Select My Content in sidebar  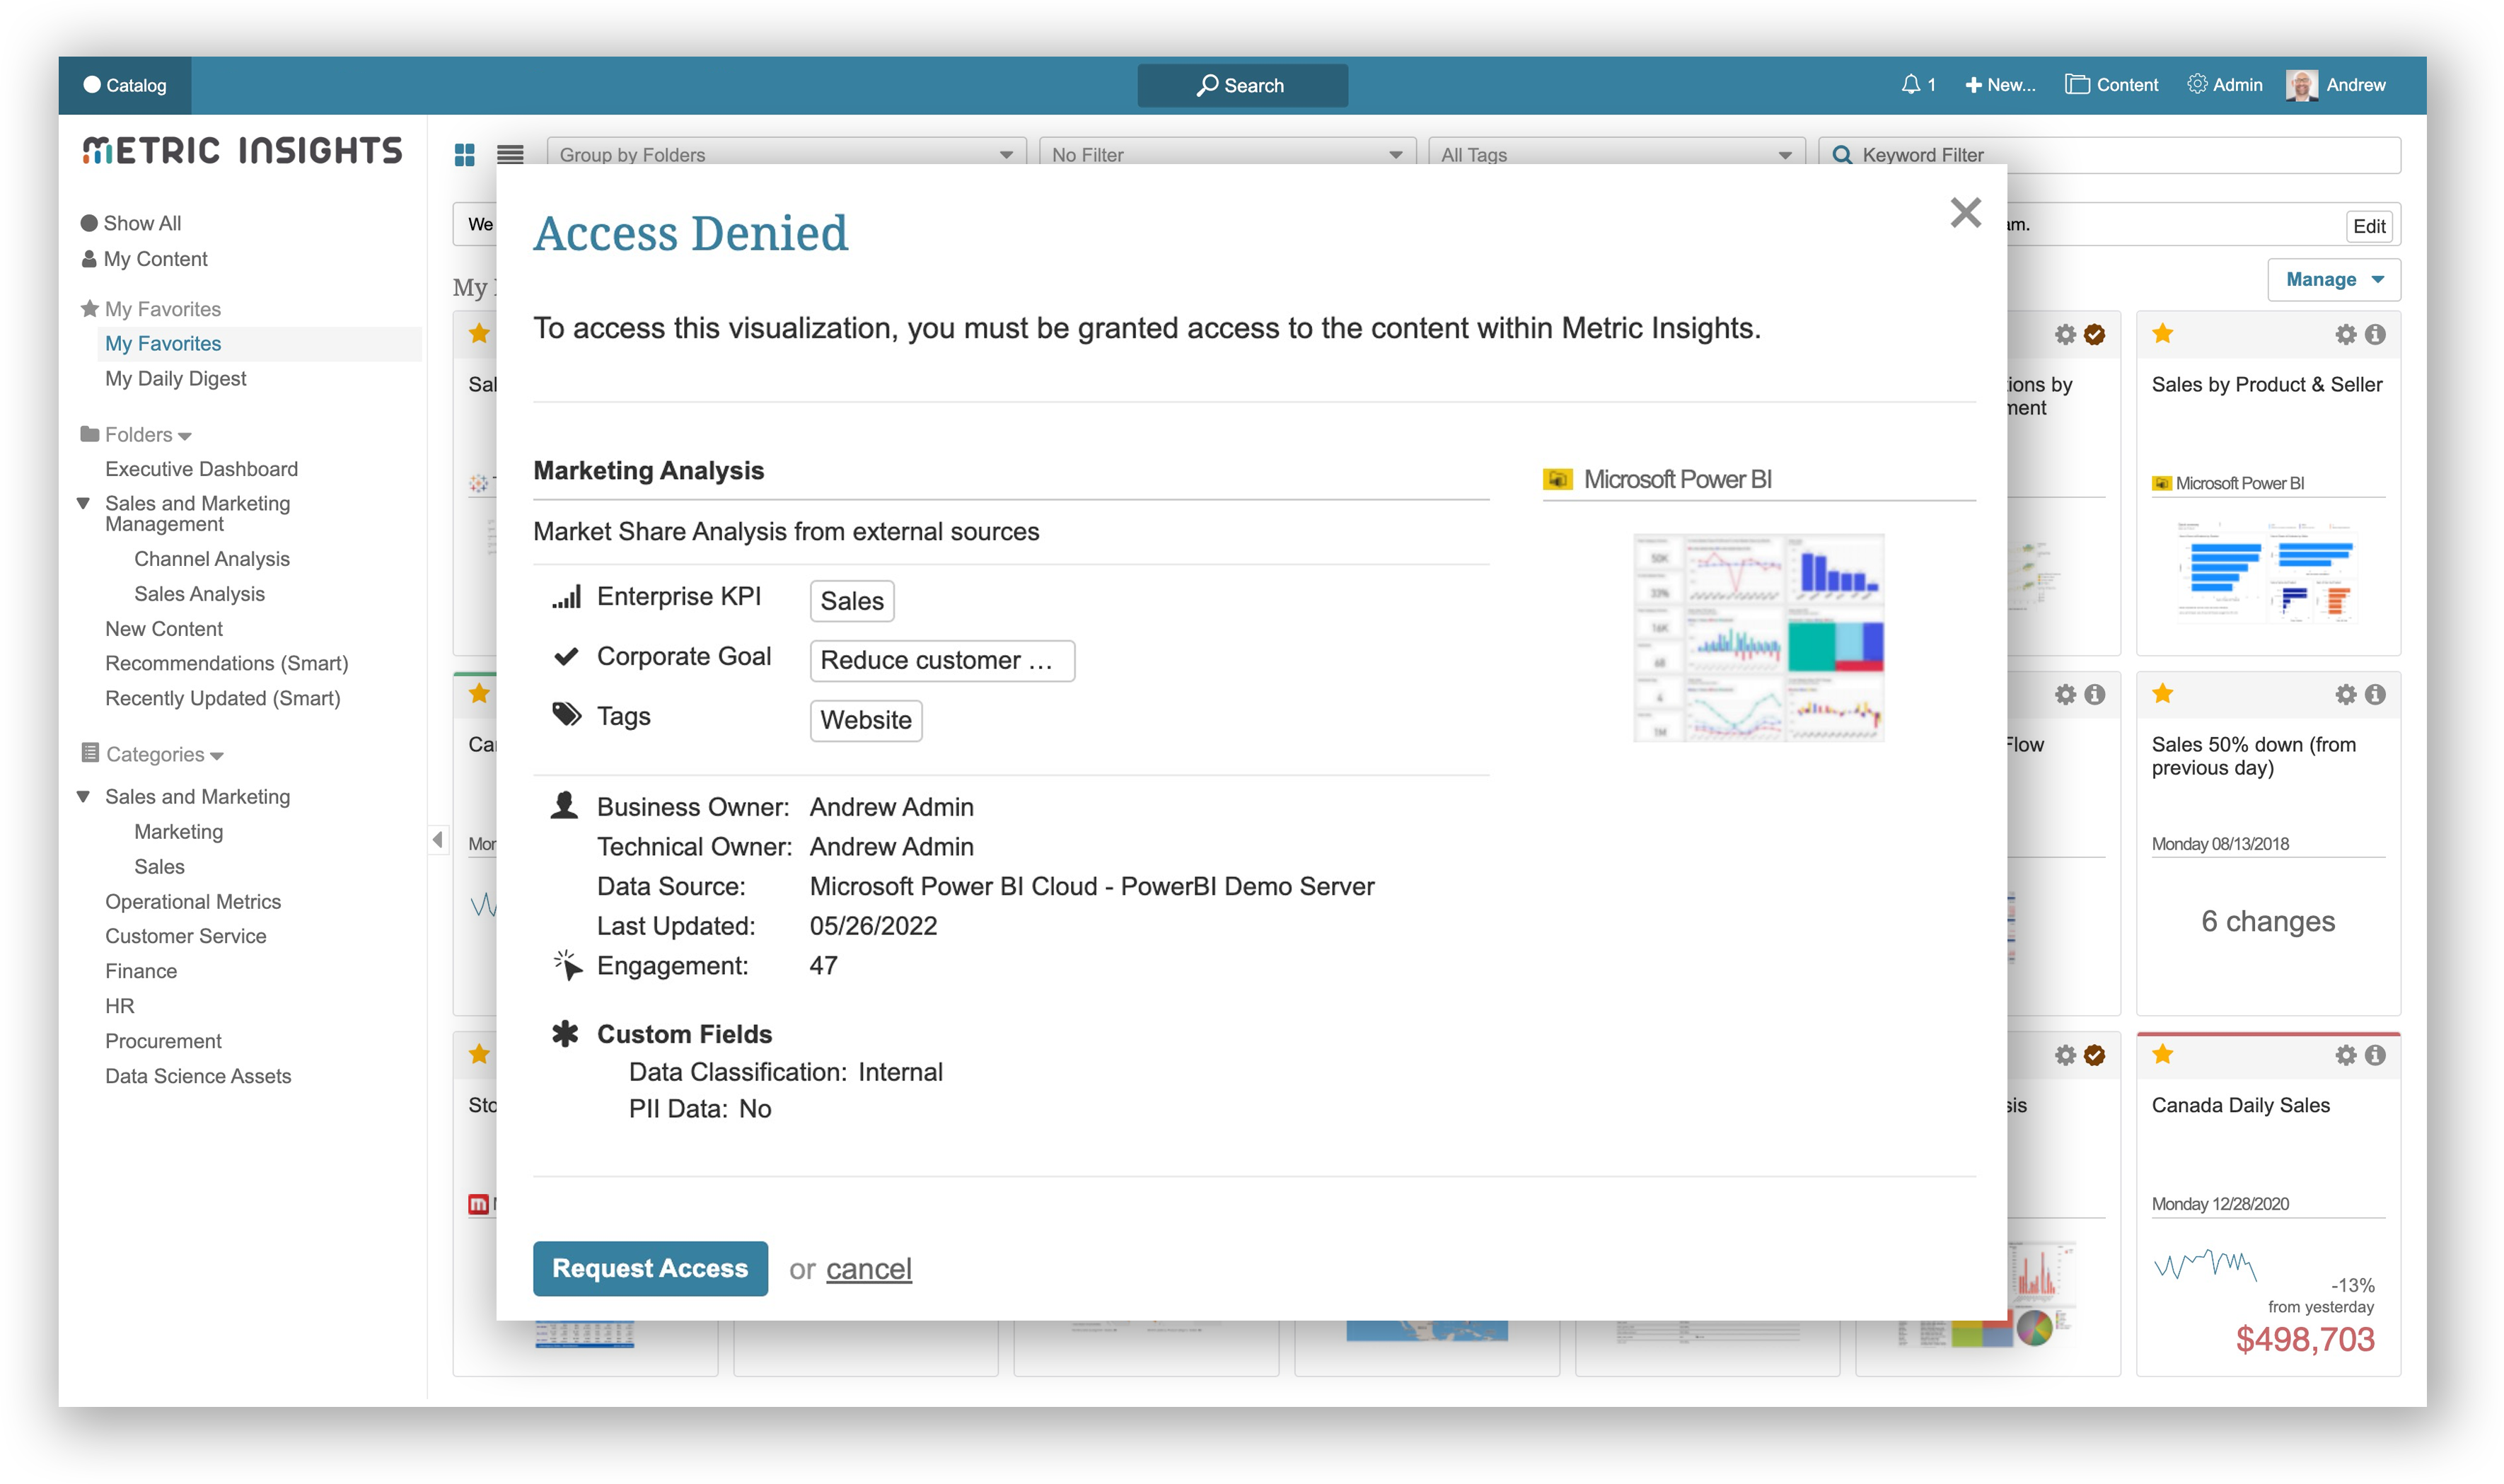tap(144, 259)
